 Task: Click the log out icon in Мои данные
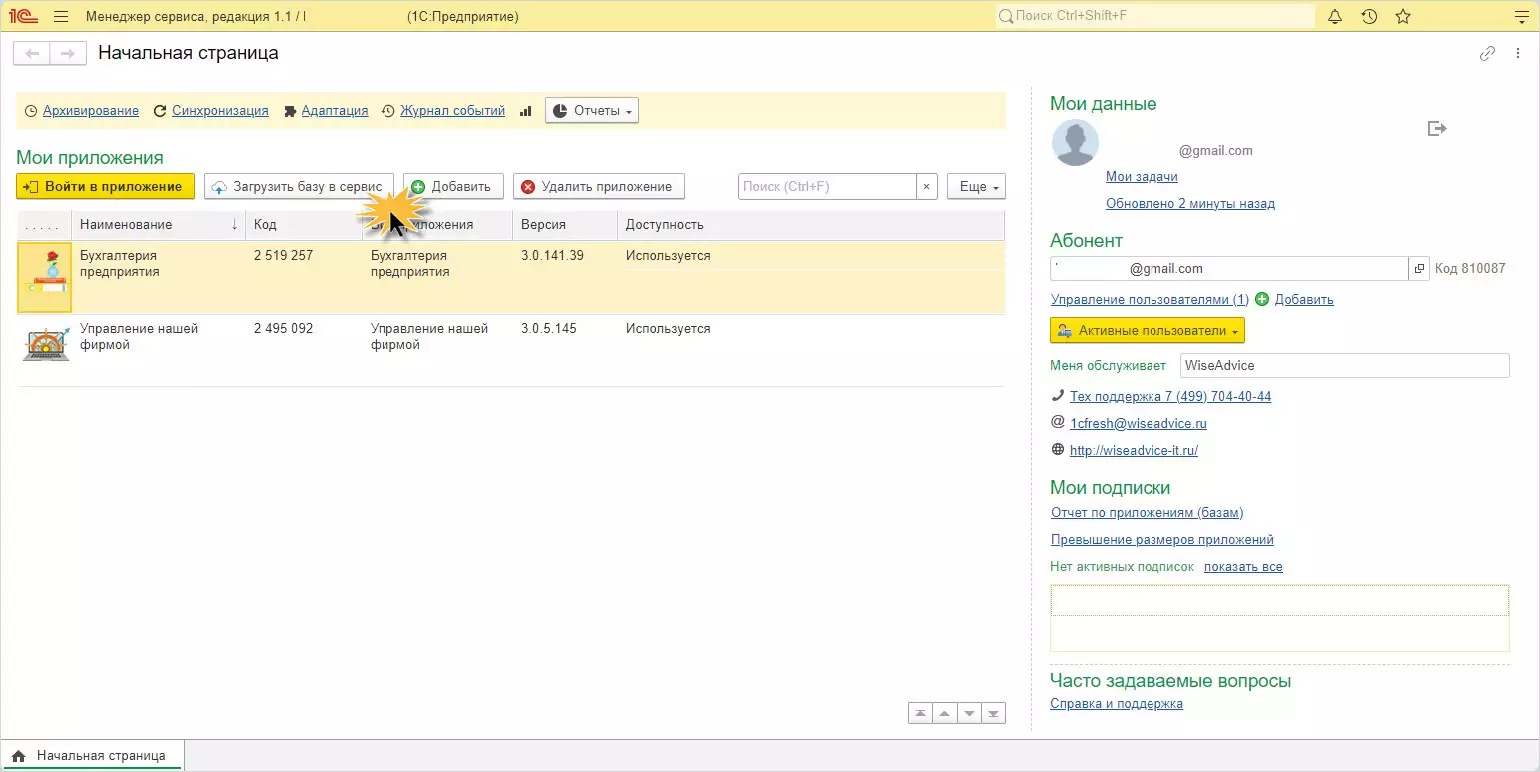(1437, 128)
